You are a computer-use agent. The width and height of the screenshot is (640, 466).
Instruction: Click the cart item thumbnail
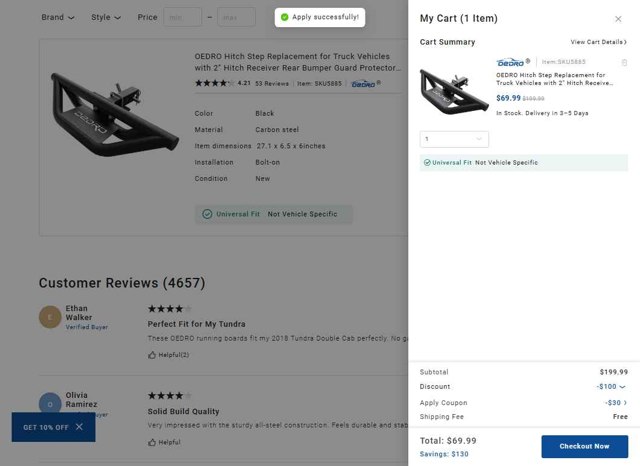(454, 91)
